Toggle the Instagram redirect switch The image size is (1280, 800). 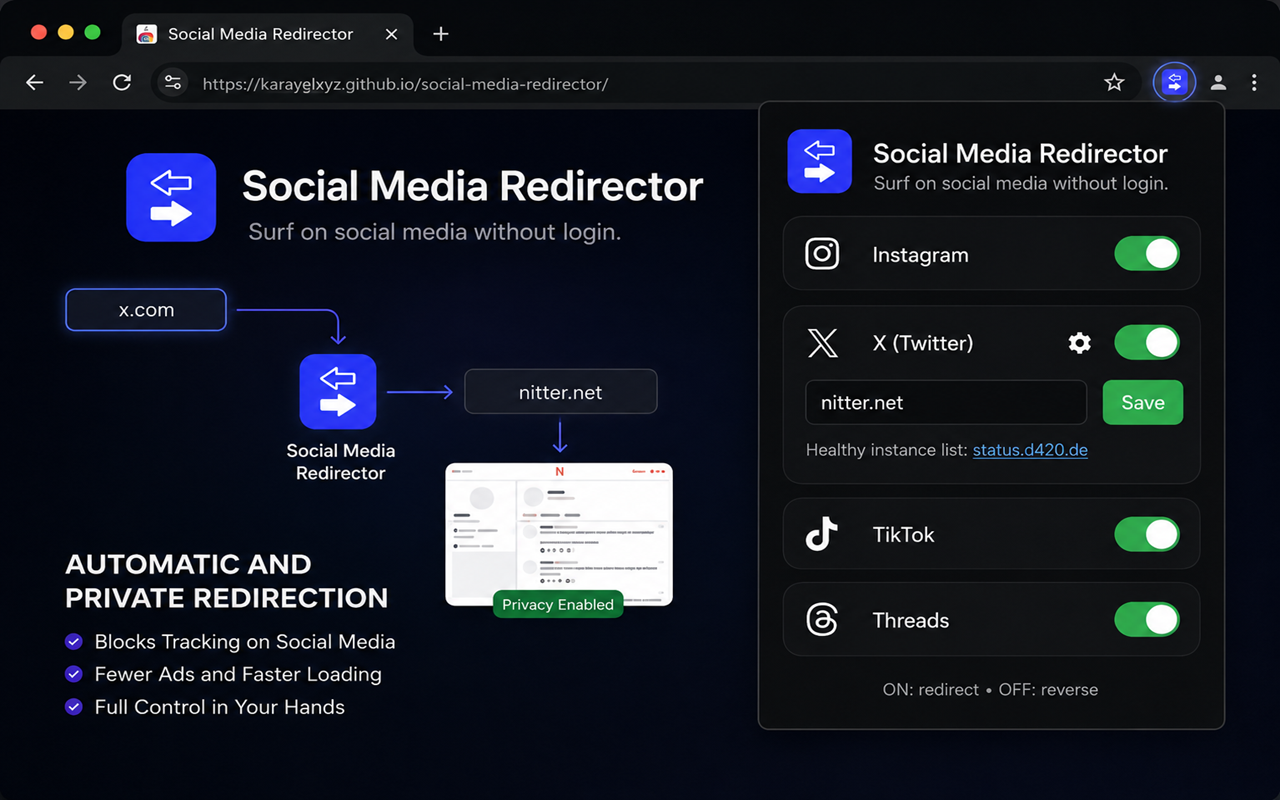(1147, 254)
